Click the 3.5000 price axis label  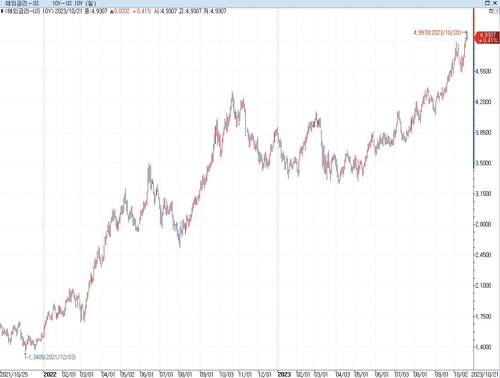(483, 163)
